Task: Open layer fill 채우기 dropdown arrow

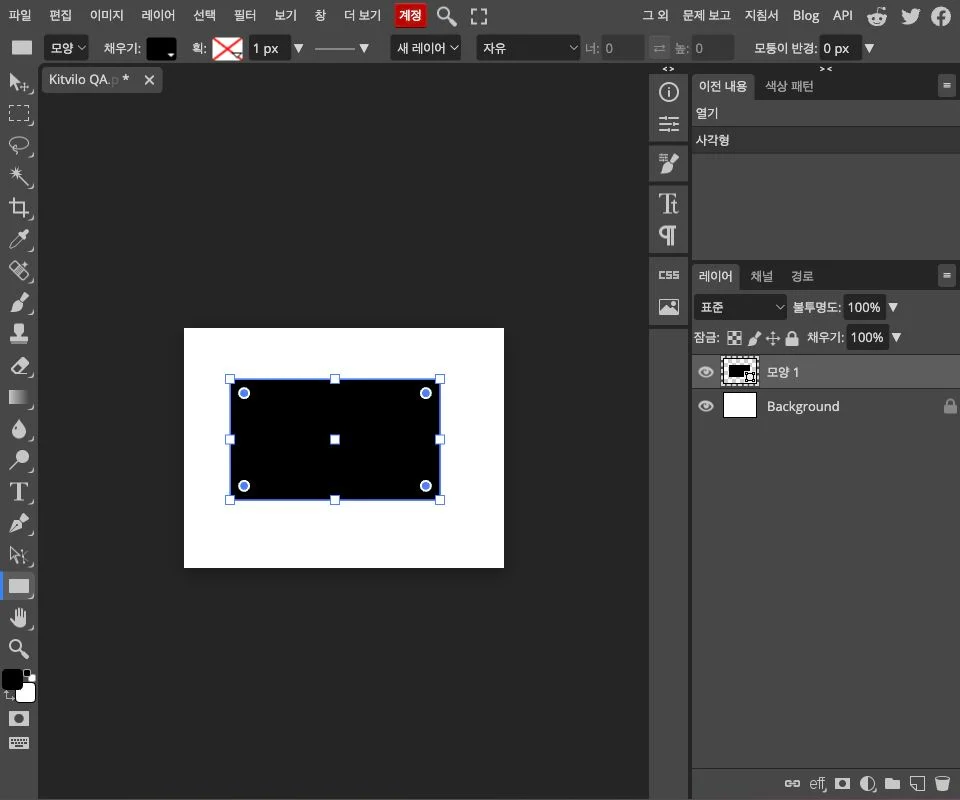Action: pyautogui.click(x=896, y=337)
